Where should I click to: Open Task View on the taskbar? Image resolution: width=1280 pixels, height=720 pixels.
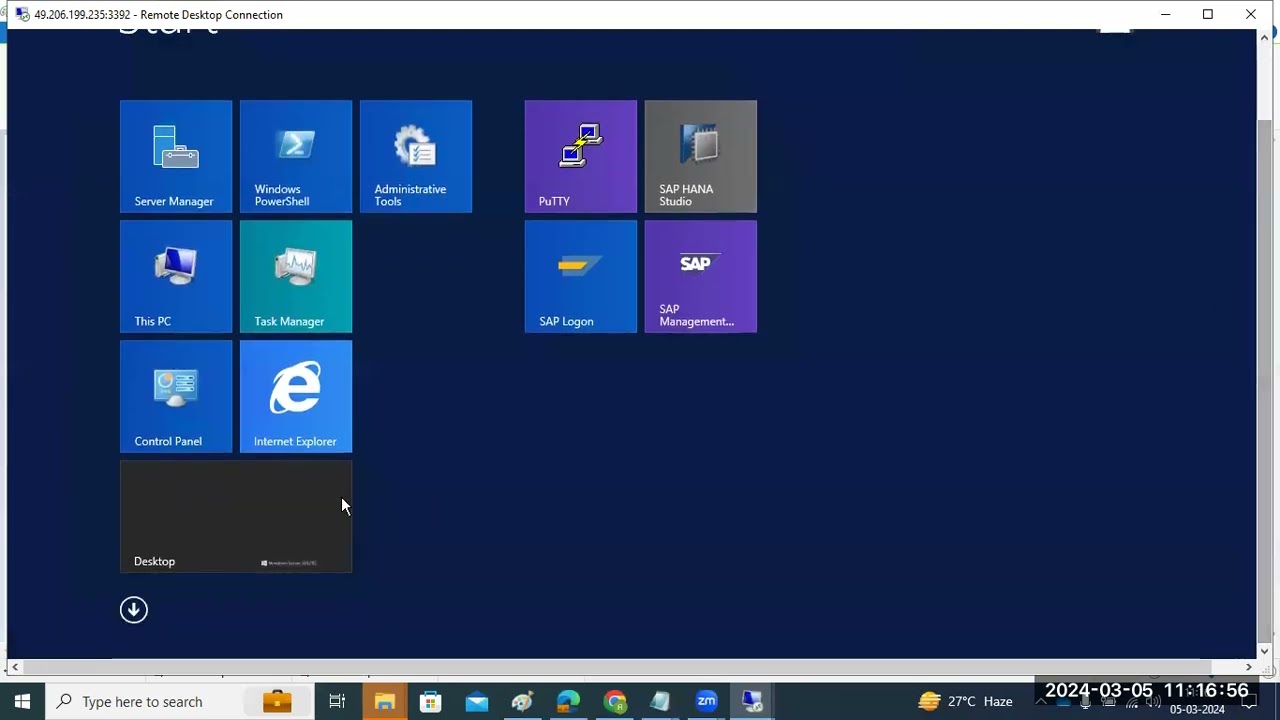click(337, 701)
